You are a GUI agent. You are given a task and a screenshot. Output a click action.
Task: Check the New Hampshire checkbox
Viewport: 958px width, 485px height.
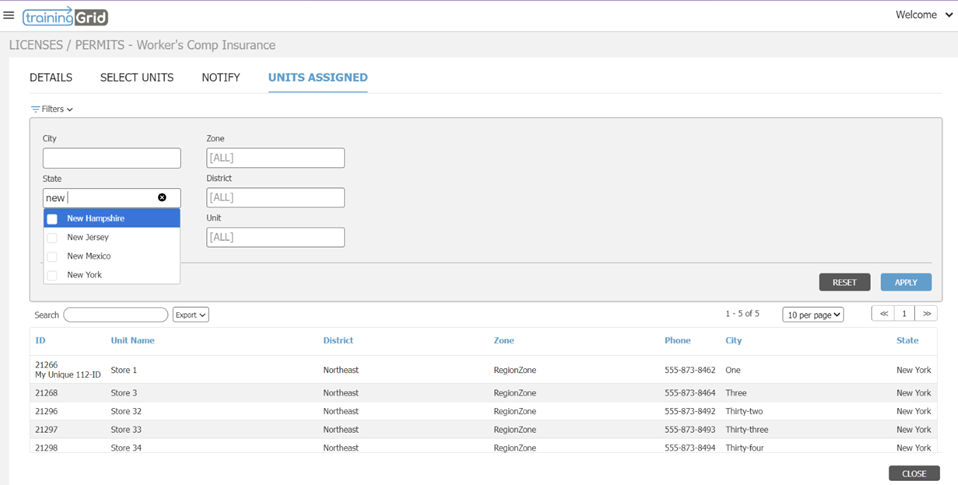[x=52, y=219]
